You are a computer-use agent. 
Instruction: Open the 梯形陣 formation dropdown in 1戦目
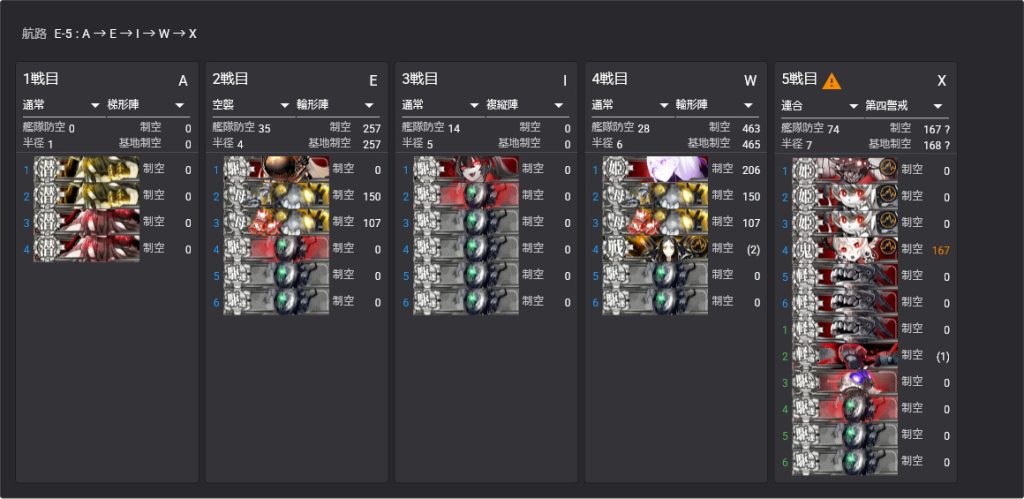point(146,105)
